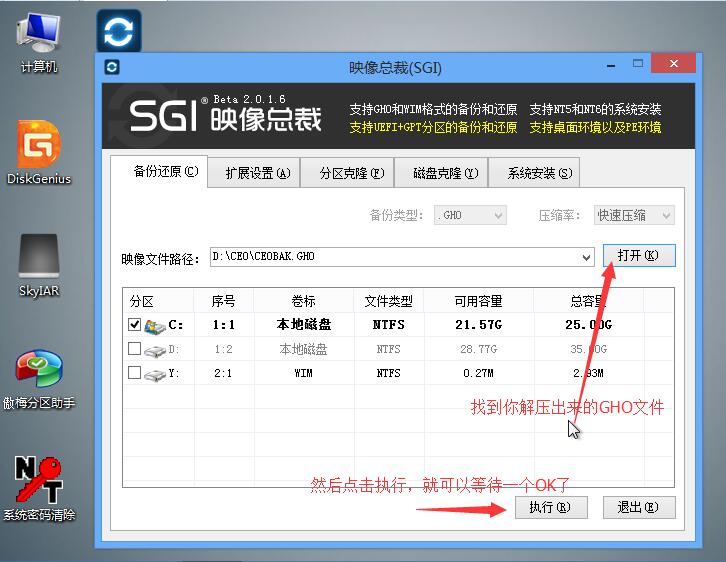
Task: Open the 压缩率 快速压缩 dropdown
Action: point(634,215)
